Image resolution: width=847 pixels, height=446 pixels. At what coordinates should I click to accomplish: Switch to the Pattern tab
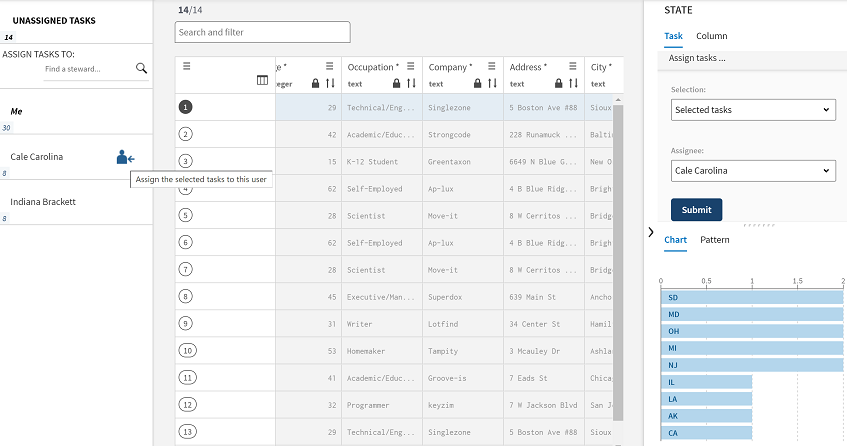[714, 240]
